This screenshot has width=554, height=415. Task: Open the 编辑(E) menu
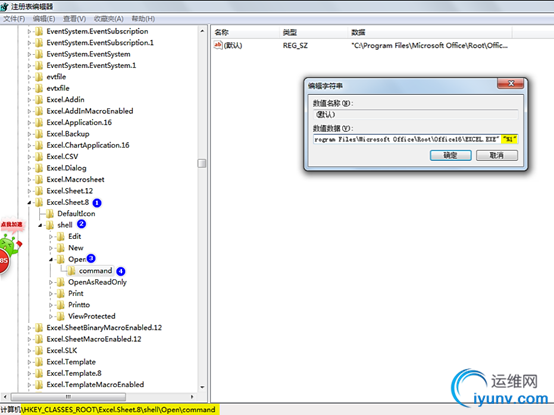click(x=44, y=19)
